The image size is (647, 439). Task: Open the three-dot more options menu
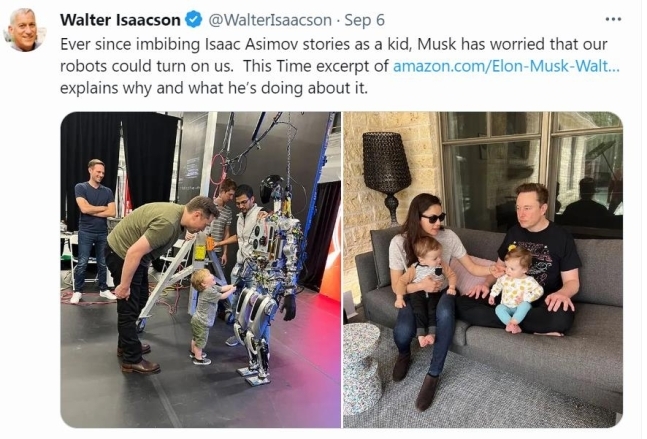click(613, 19)
